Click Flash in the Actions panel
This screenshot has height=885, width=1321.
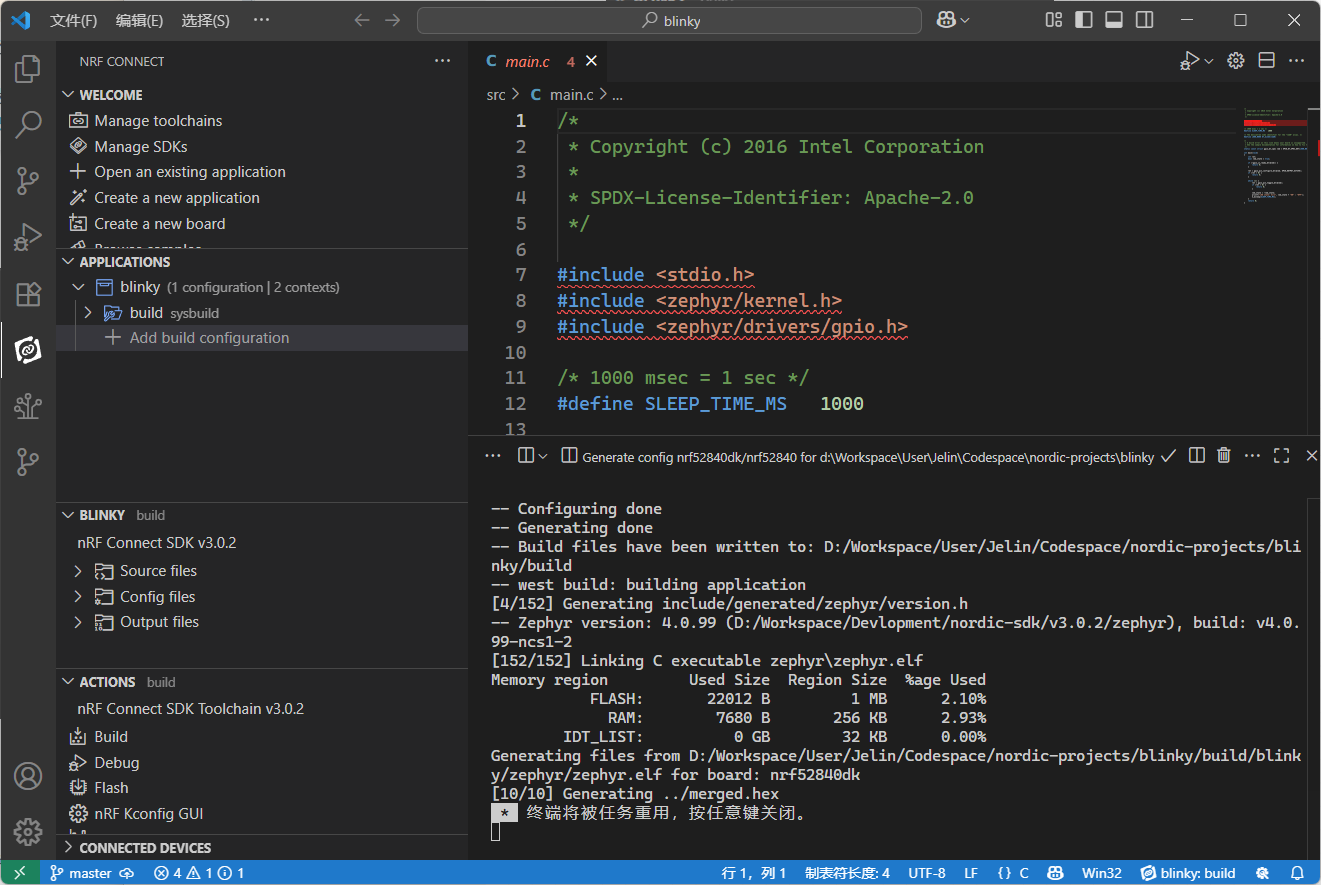[x=111, y=788]
